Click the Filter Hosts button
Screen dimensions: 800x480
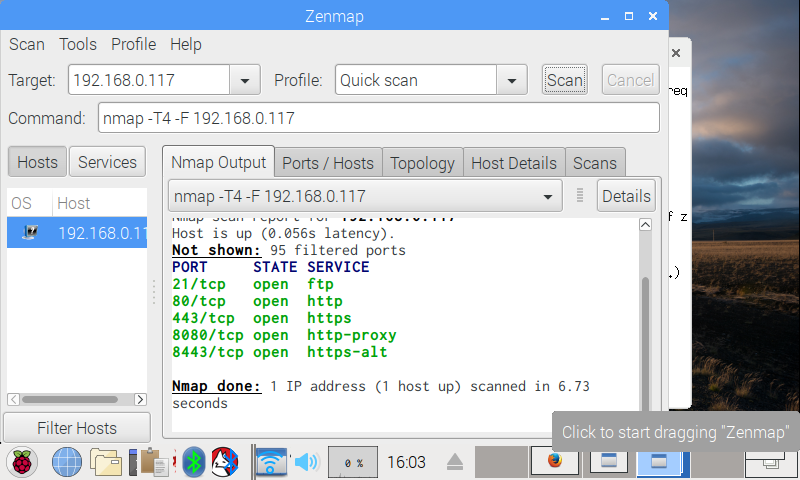(x=77, y=428)
